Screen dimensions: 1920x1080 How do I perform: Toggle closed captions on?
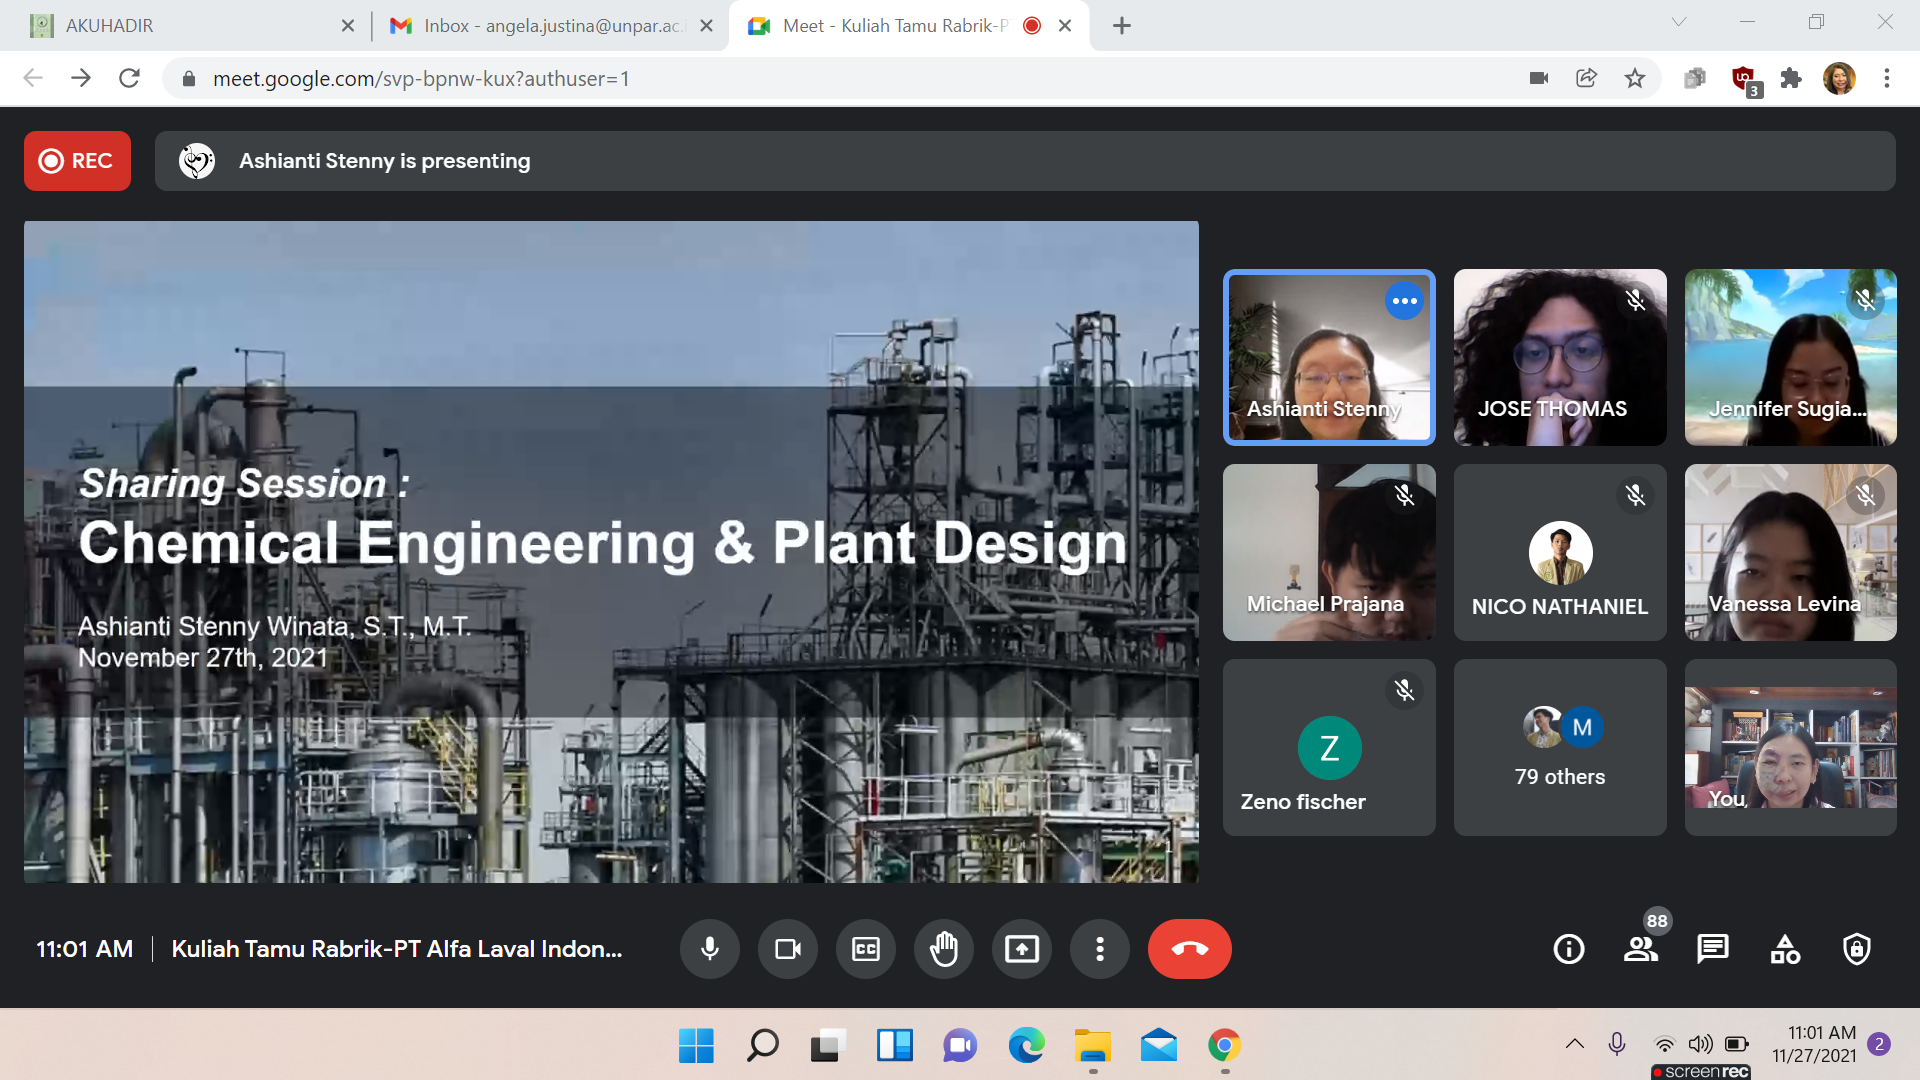pyautogui.click(x=865, y=948)
